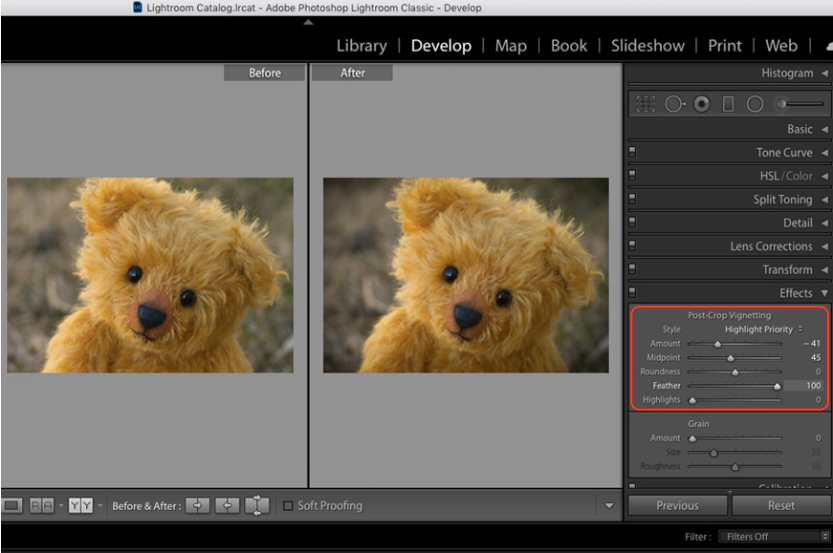
Task: Enable the Soft Proofing checkbox
Action: 288,506
